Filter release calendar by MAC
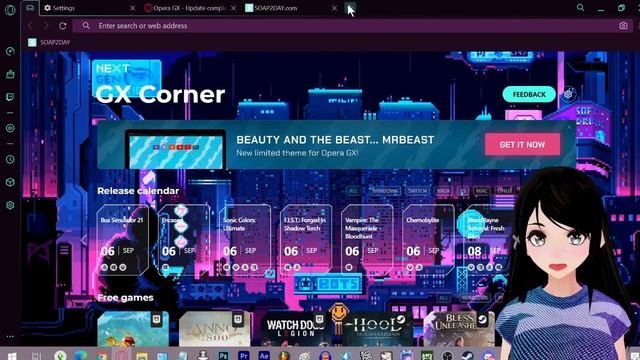 coord(481,191)
